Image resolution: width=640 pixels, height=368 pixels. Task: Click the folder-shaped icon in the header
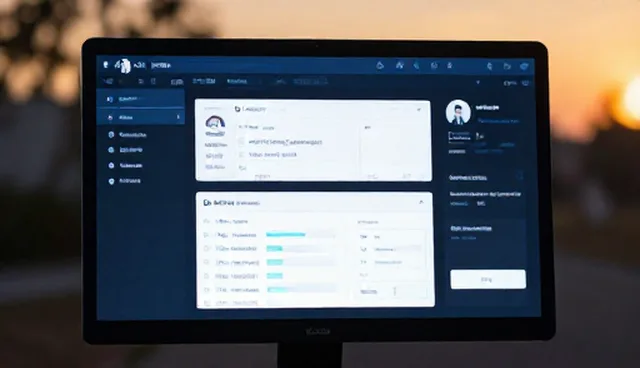pos(507,66)
